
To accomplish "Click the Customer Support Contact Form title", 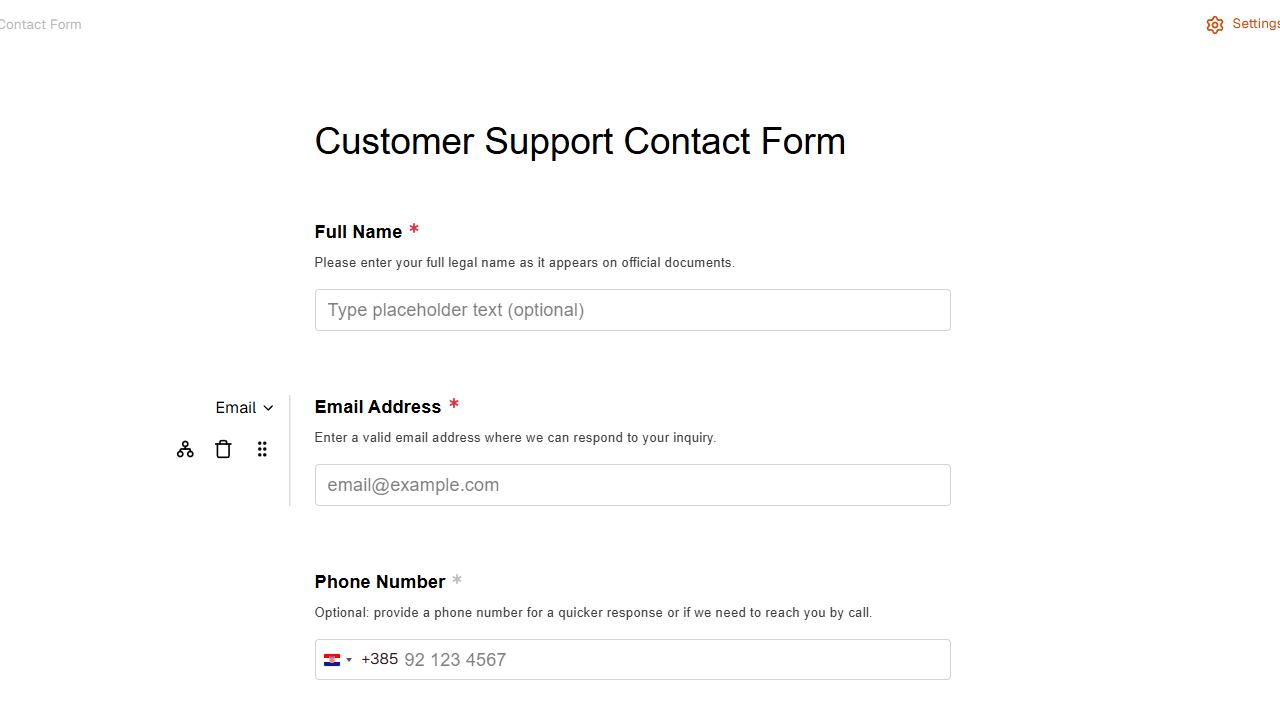I will click(x=580, y=141).
